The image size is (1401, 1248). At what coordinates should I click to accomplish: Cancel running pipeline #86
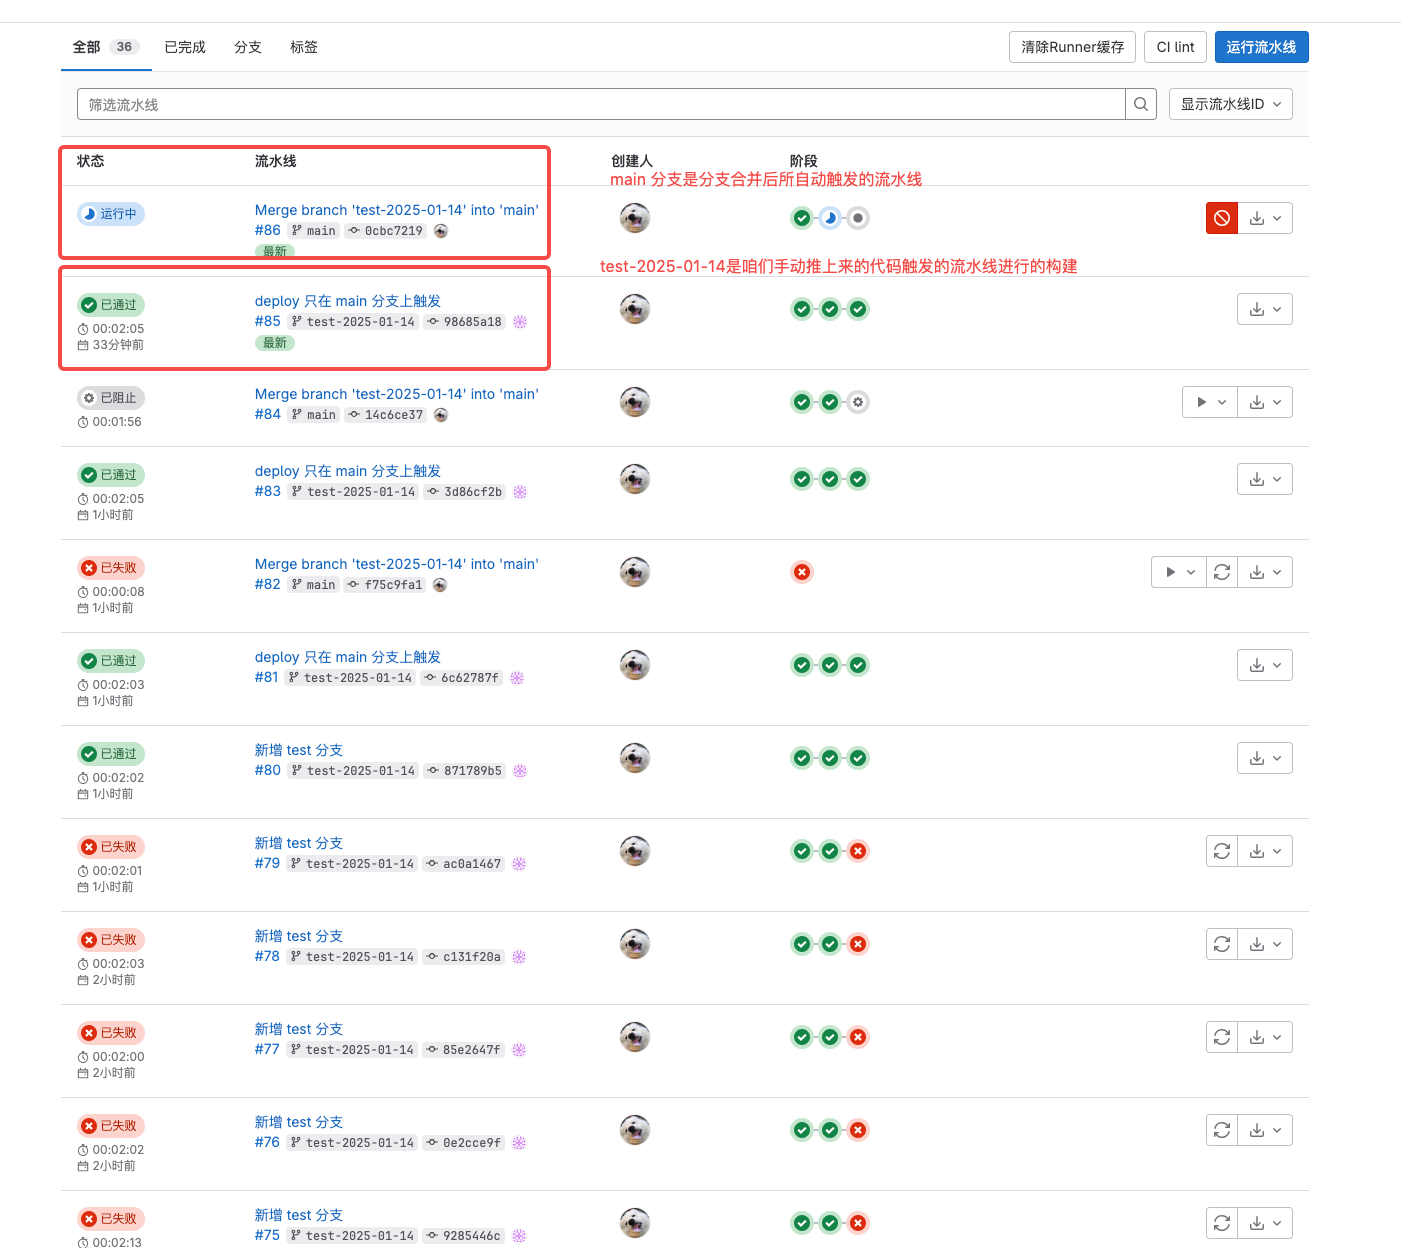pyautogui.click(x=1222, y=218)
